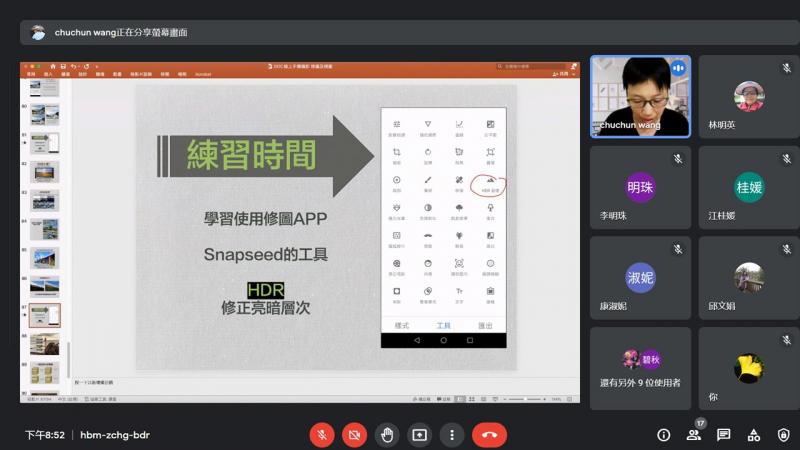
Task: Click the muted mic icon on 邱文娟's tile
Action: 787,249
